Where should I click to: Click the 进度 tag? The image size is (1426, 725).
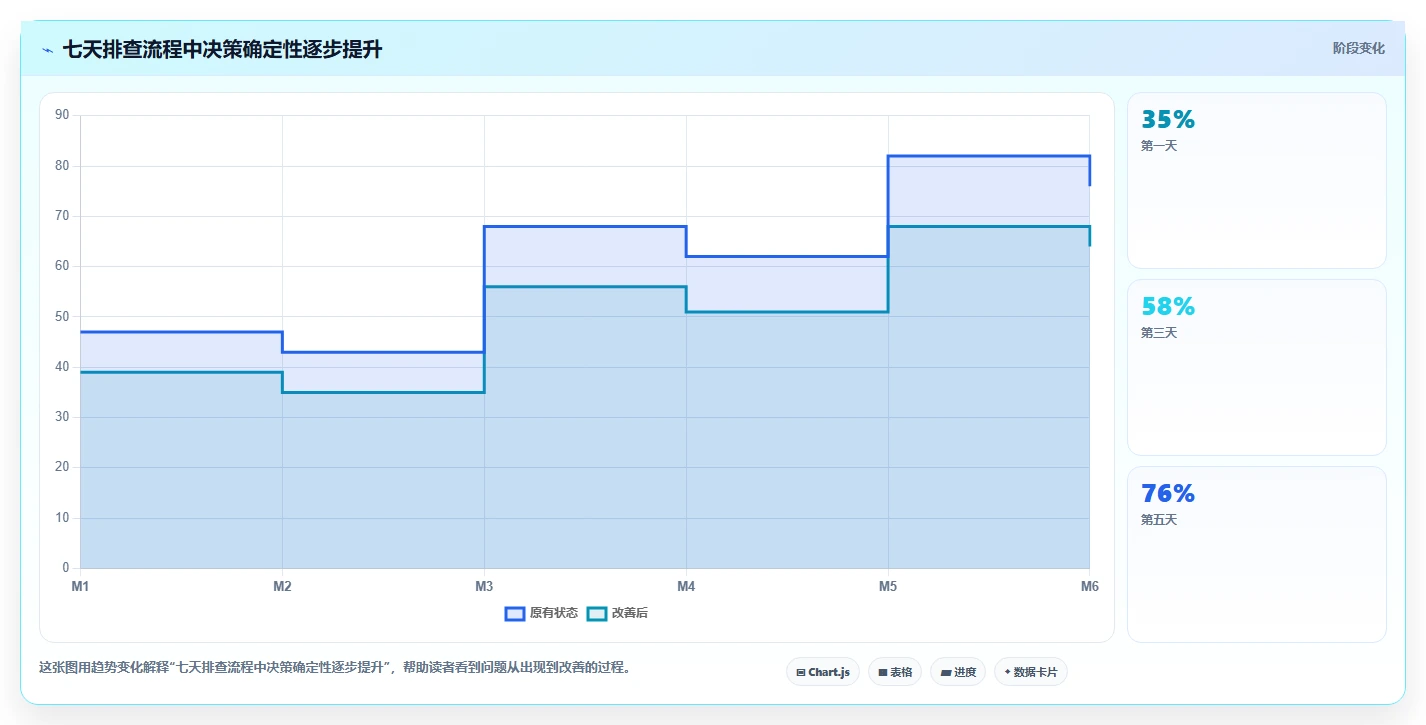click(958, 672)
